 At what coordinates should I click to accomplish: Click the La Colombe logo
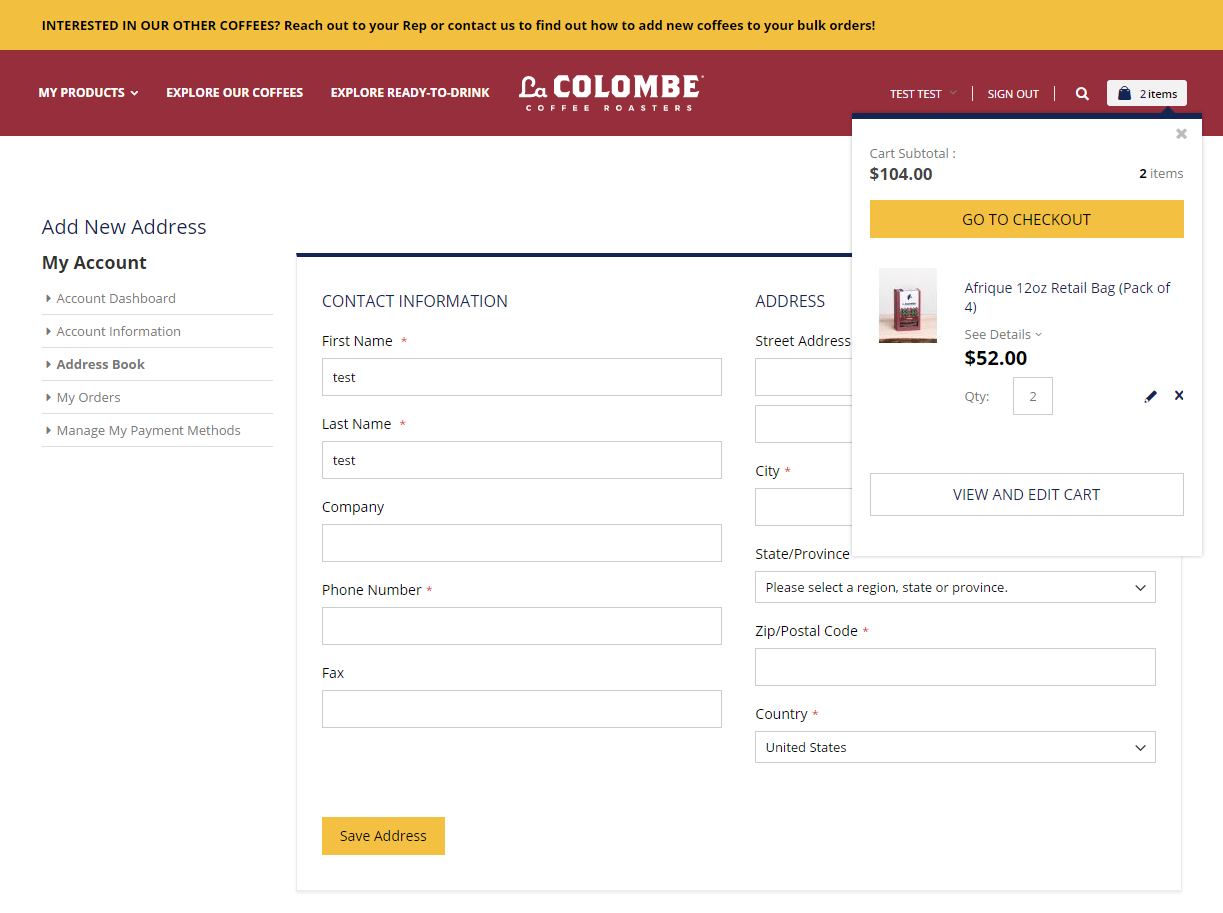pyautogui.click(x=610, y=92)
